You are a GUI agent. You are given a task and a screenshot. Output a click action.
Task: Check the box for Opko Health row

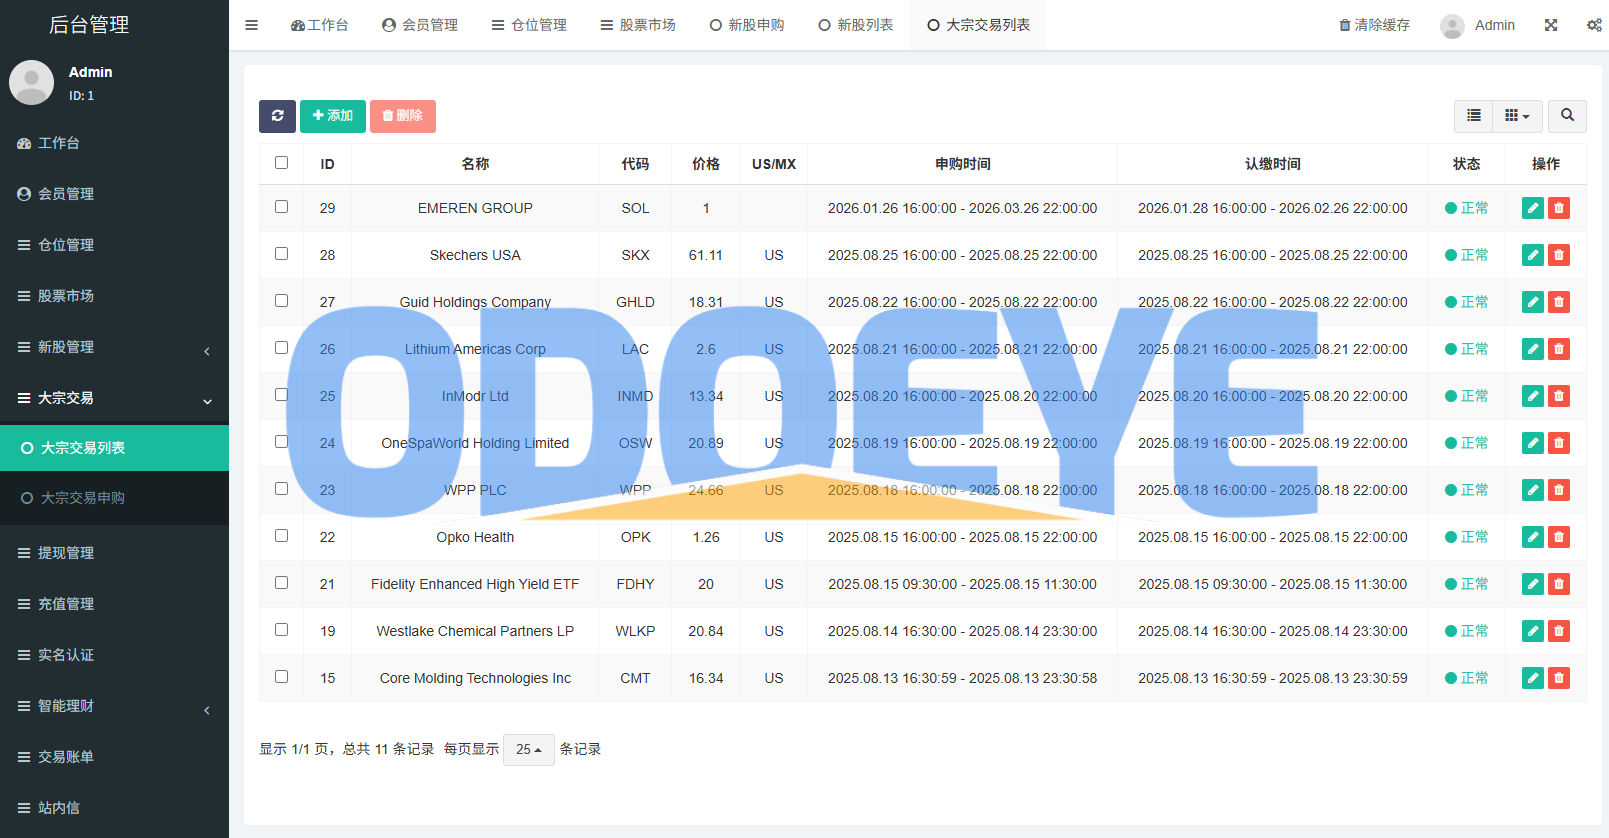point(282,536)
